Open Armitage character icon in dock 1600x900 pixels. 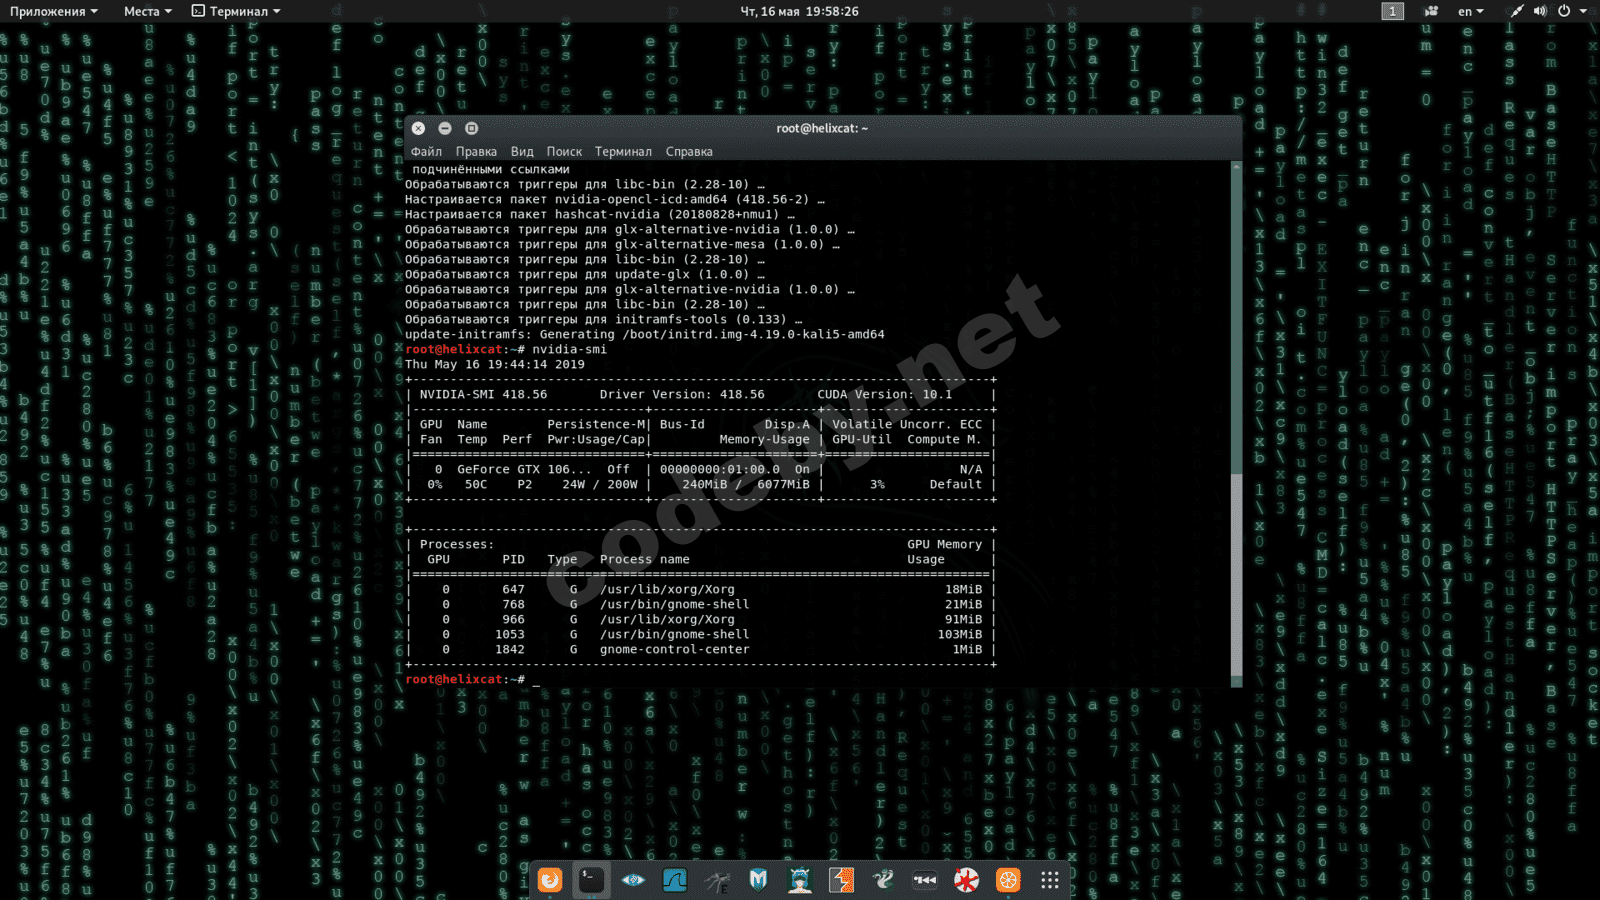(x=800, y=880)
